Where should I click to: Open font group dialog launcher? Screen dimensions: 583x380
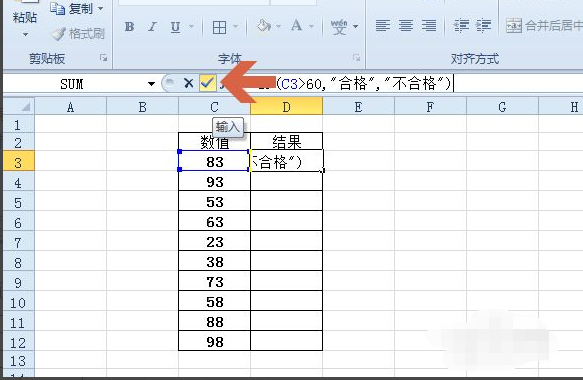[x=357, y=58]
